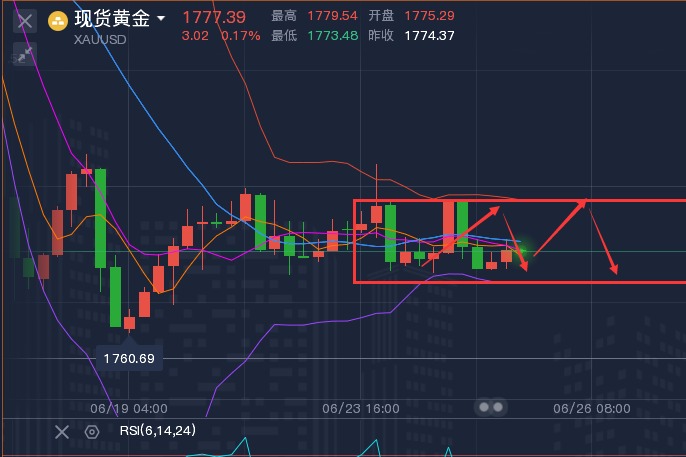Click the 06/26 08:00 time axis label
The width and height of the screenshot is (686, 457).
click(x=591, y=408)
